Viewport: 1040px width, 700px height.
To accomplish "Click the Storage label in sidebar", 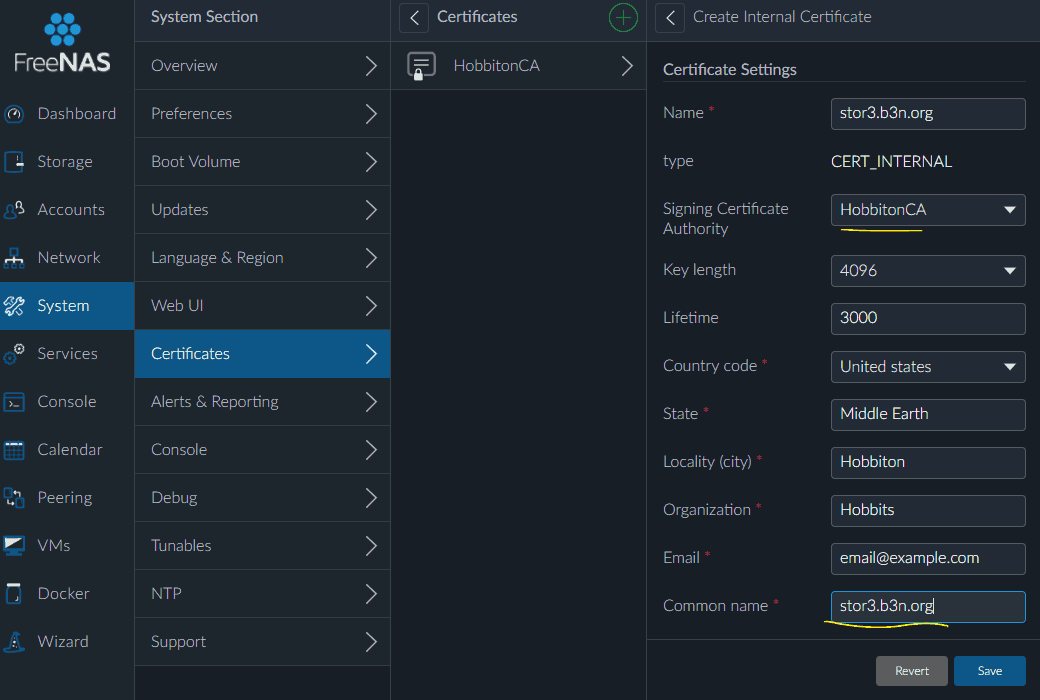I will click(65, 162).
